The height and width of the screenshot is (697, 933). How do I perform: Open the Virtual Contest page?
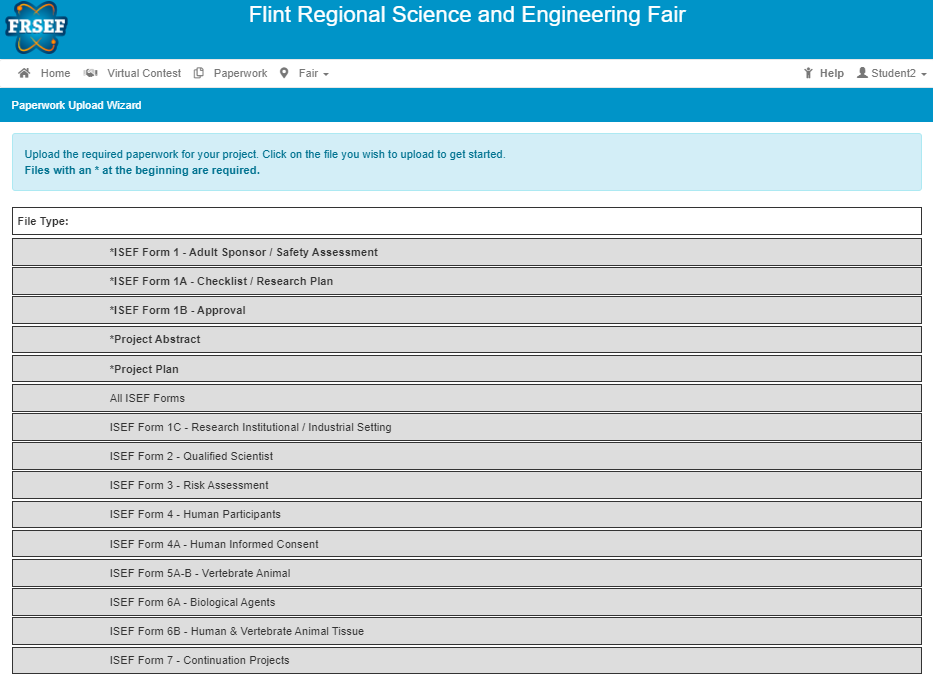[x=144, y=73]
